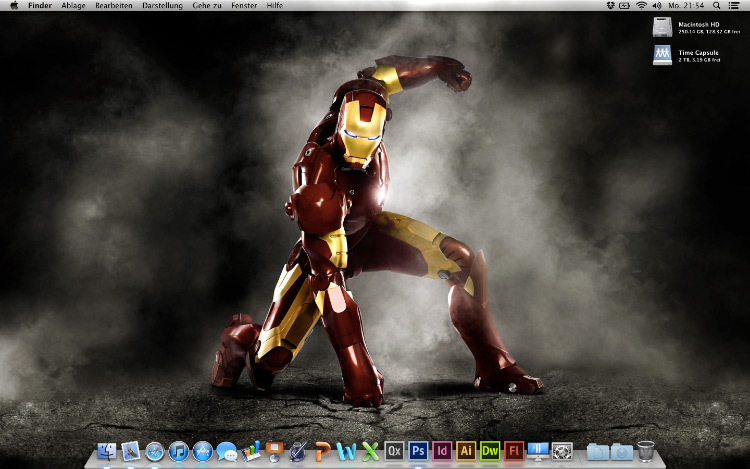The width and height of the screenshot is (750, 469).
Task: Open the Apple menu
Action: 14,5
